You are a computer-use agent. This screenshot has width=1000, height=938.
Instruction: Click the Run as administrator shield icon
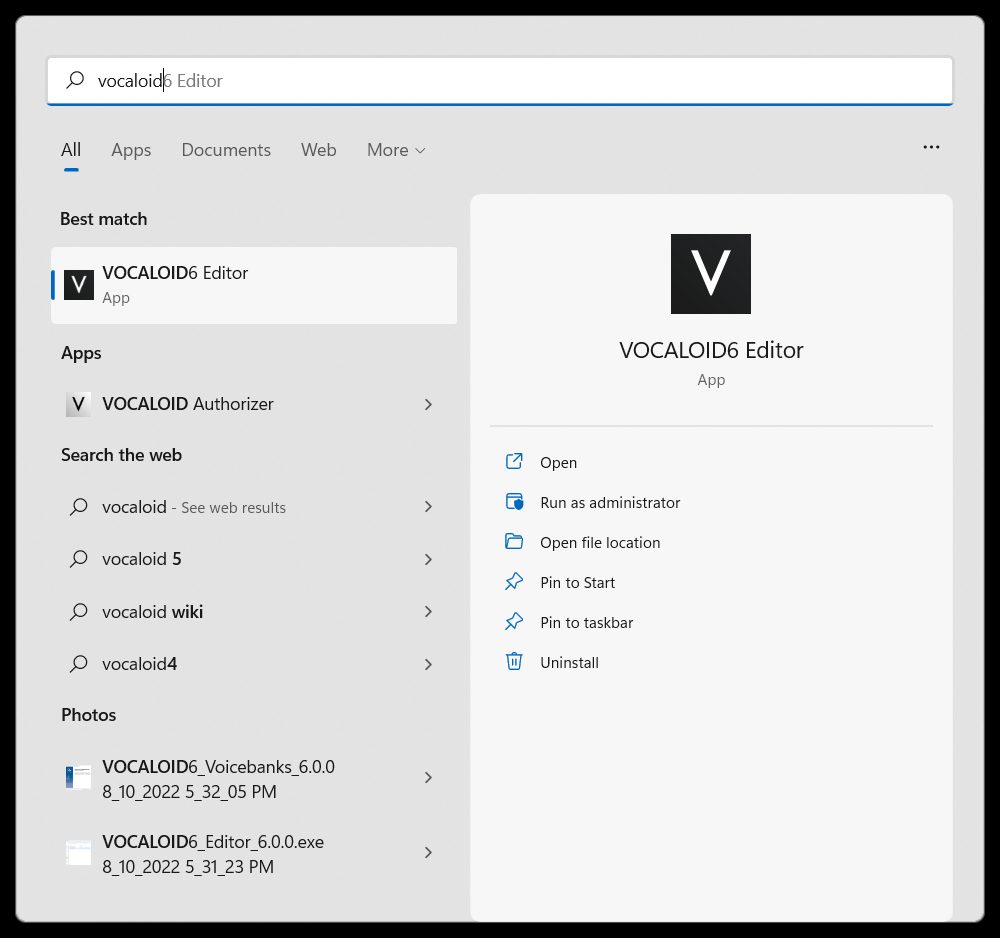(x=514, y=502)
